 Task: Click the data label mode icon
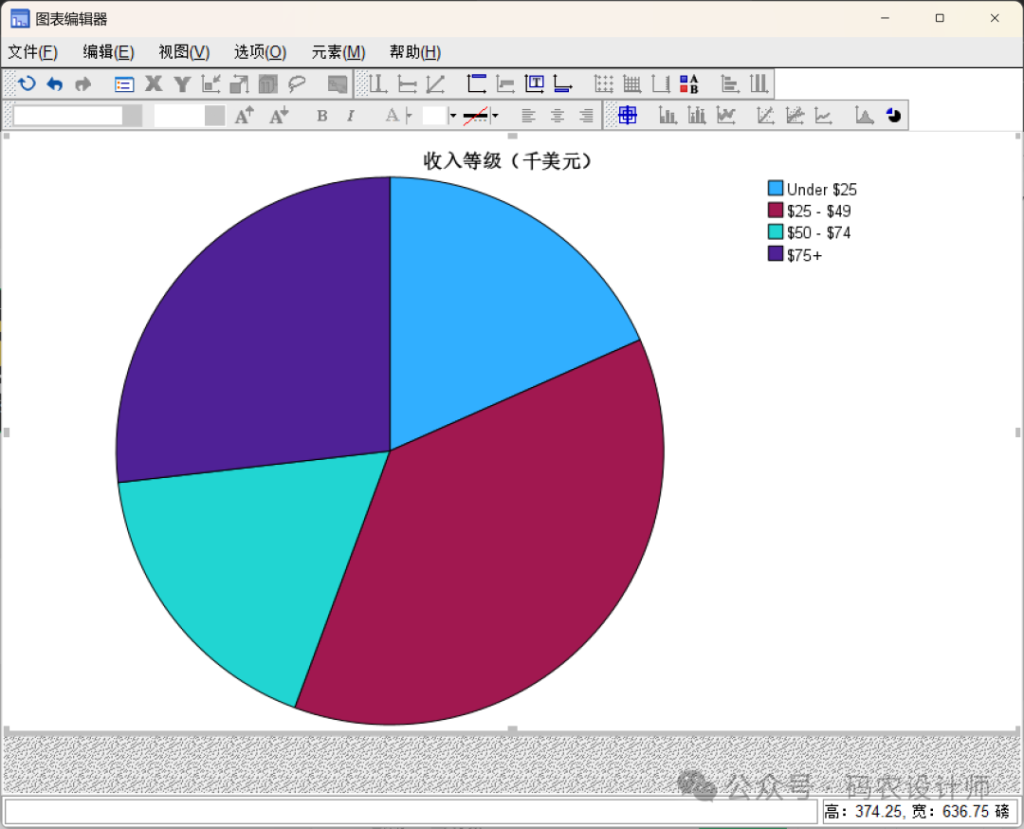337,85
